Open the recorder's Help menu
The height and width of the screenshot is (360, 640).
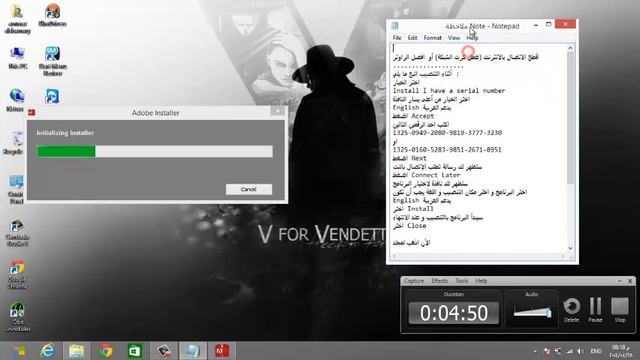click(481, 281)
